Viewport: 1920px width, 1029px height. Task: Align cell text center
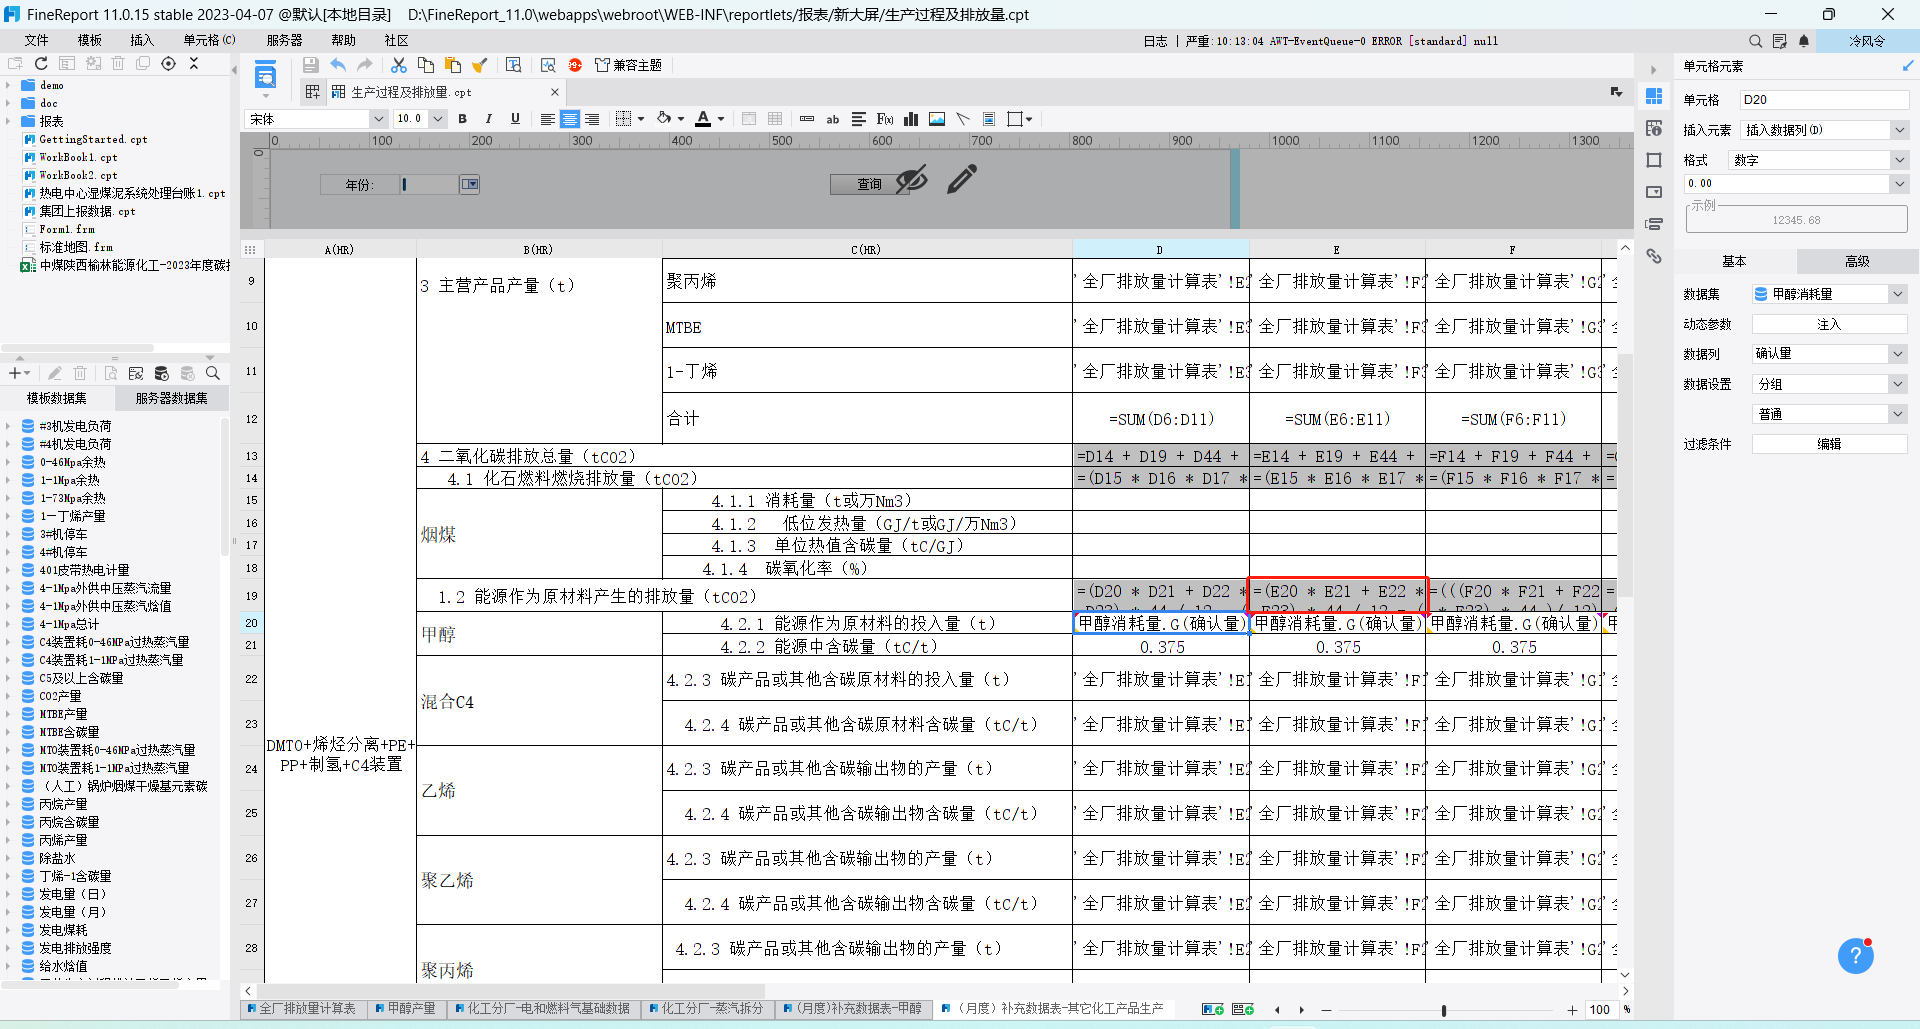[x=570, y=119]
